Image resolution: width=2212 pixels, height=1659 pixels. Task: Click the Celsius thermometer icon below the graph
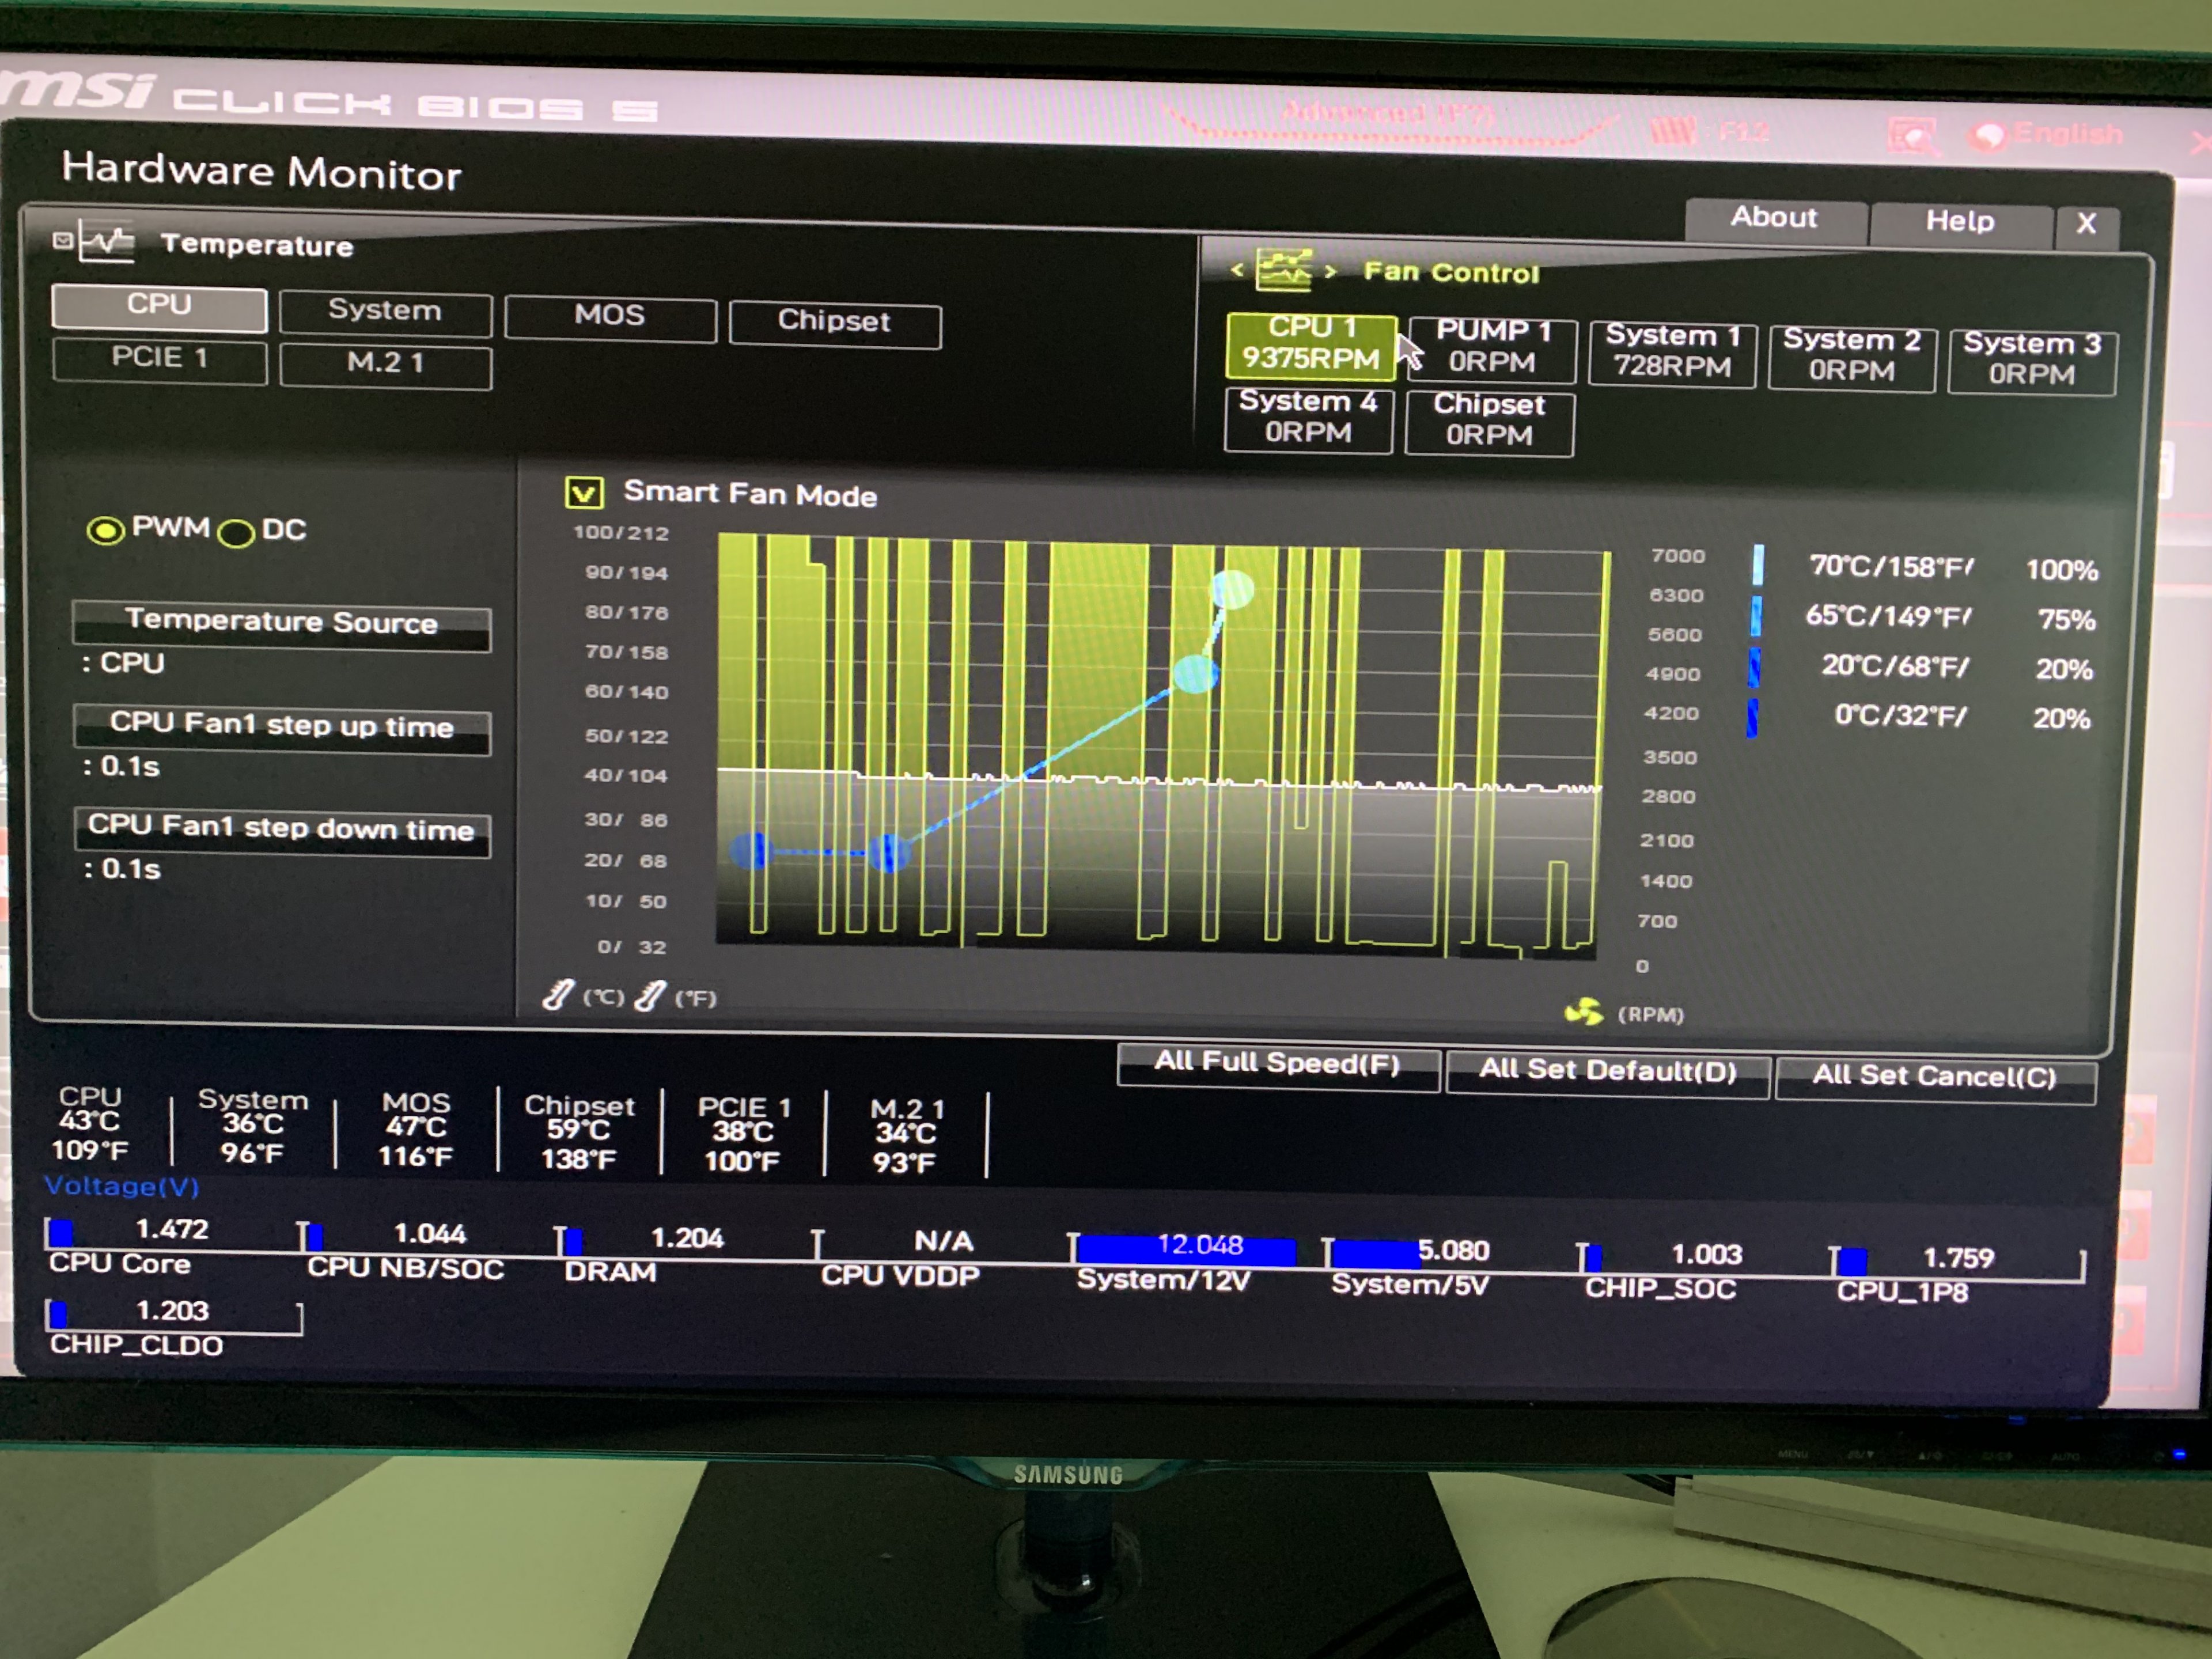558,995
